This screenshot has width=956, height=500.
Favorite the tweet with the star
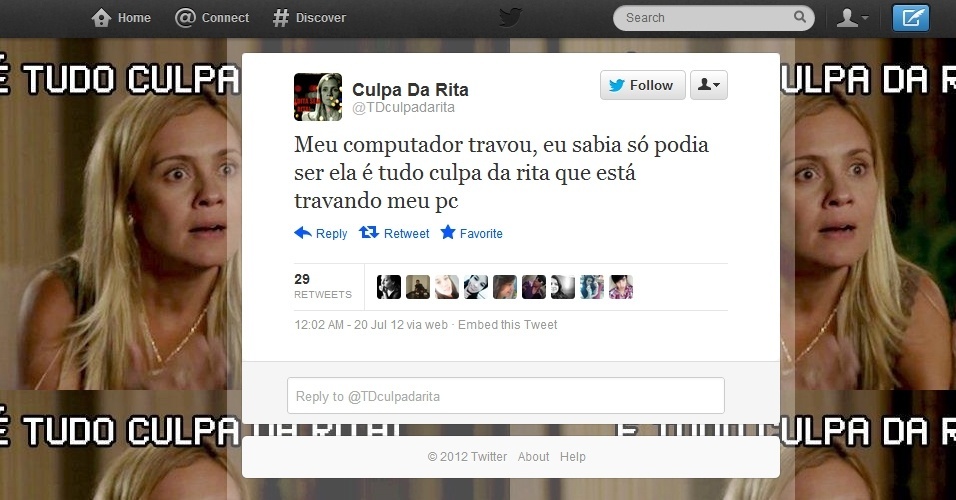(x=471, y=233)
